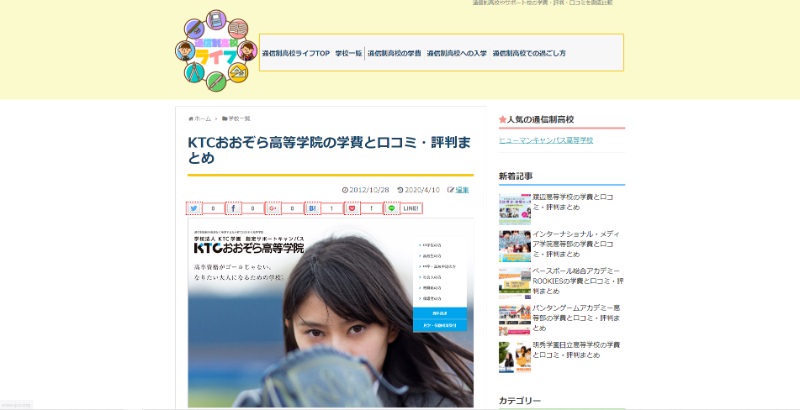This screenshot has height=410, width=800.
Task: Click thumbnail beside バンタンゲームアカデミー article
Action: coord(515,320)
